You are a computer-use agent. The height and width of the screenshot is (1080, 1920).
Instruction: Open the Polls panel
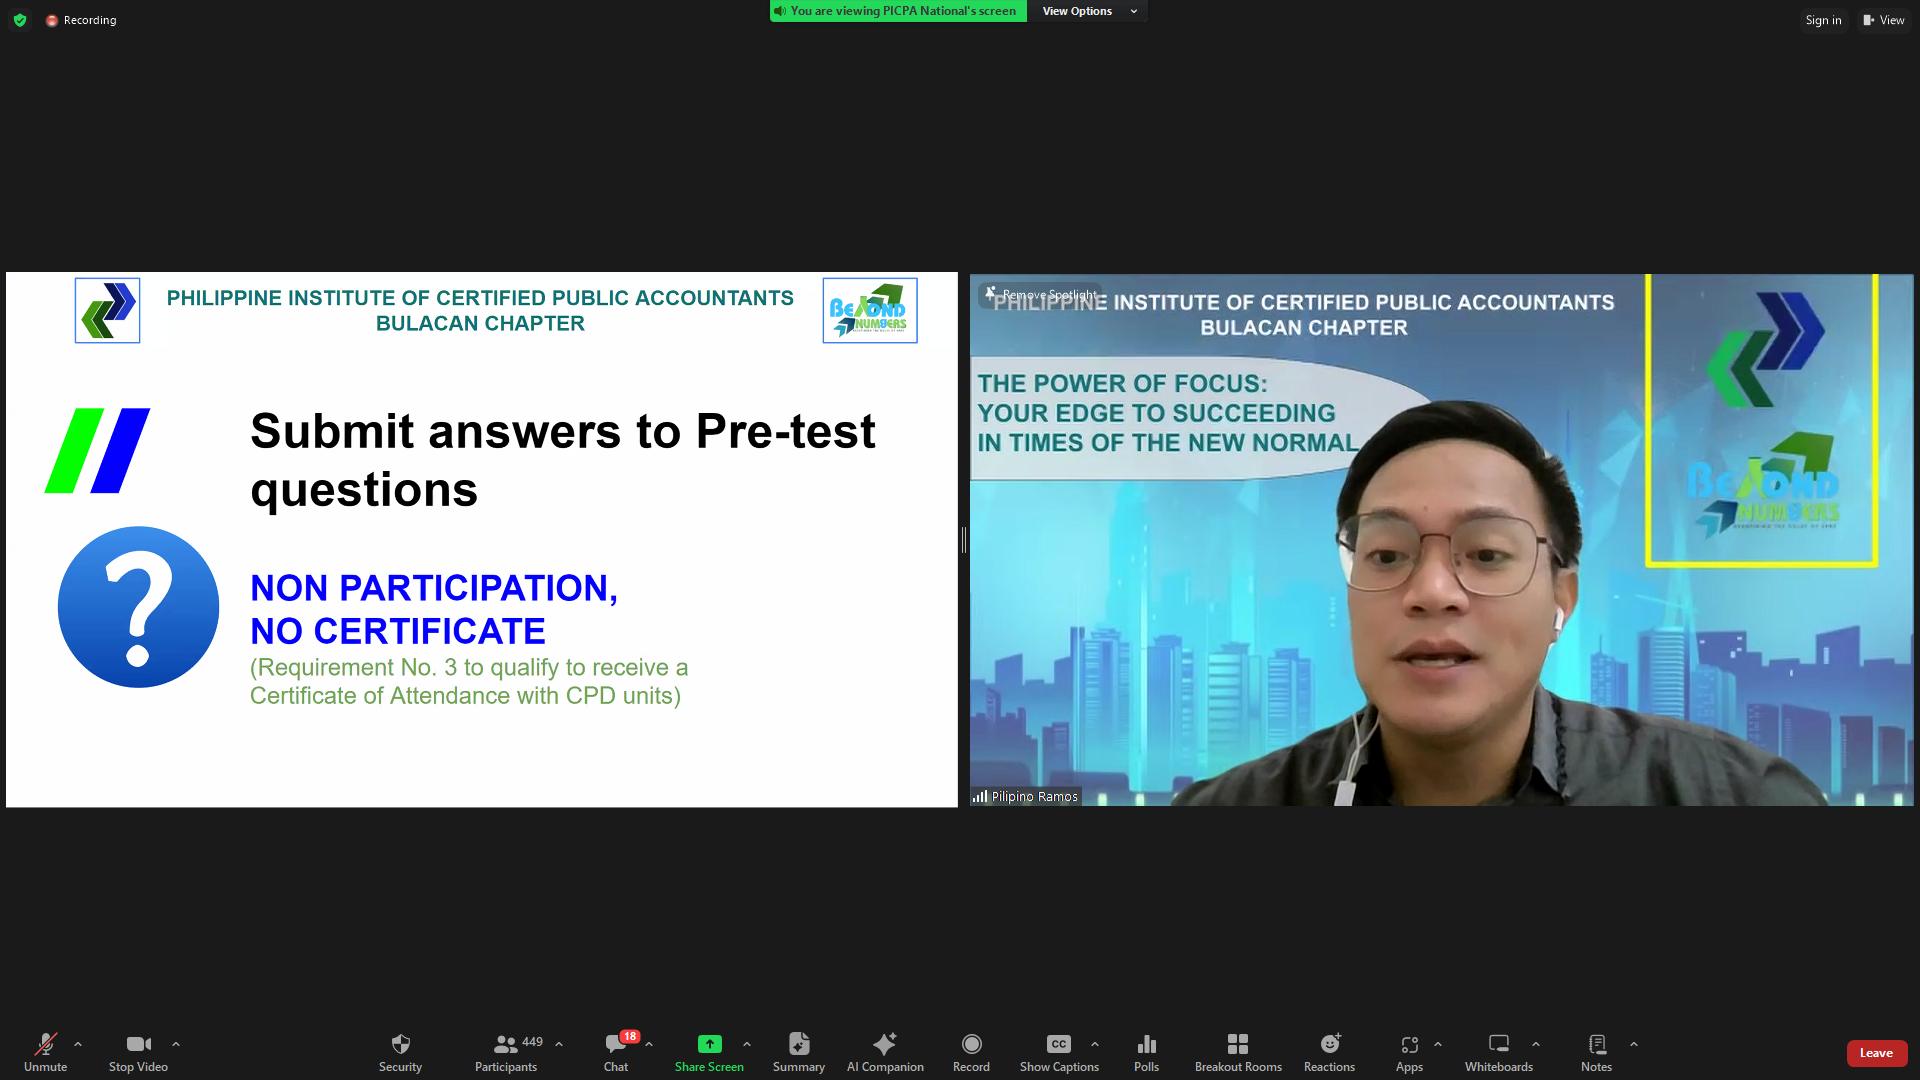[x=1147, y=1053]
